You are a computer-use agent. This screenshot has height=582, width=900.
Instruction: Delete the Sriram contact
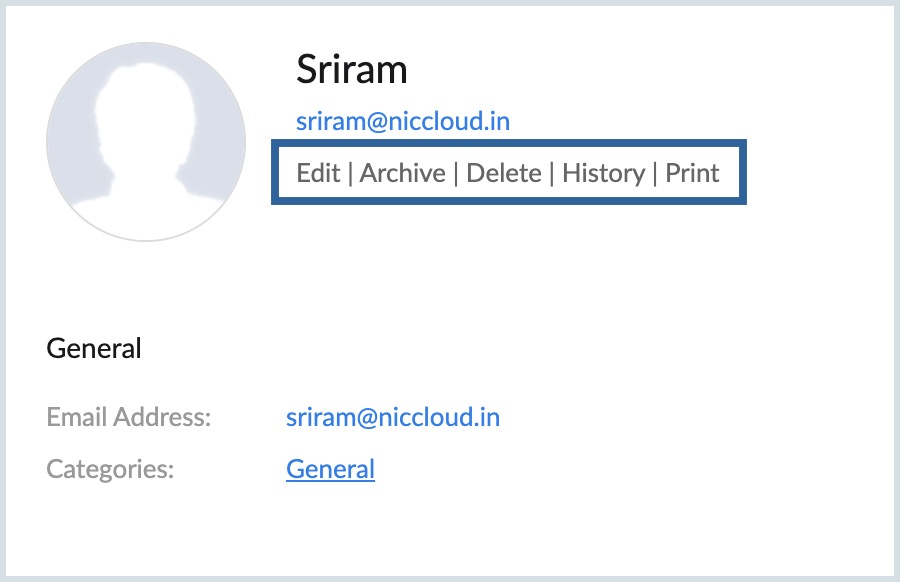coord(503,173)
